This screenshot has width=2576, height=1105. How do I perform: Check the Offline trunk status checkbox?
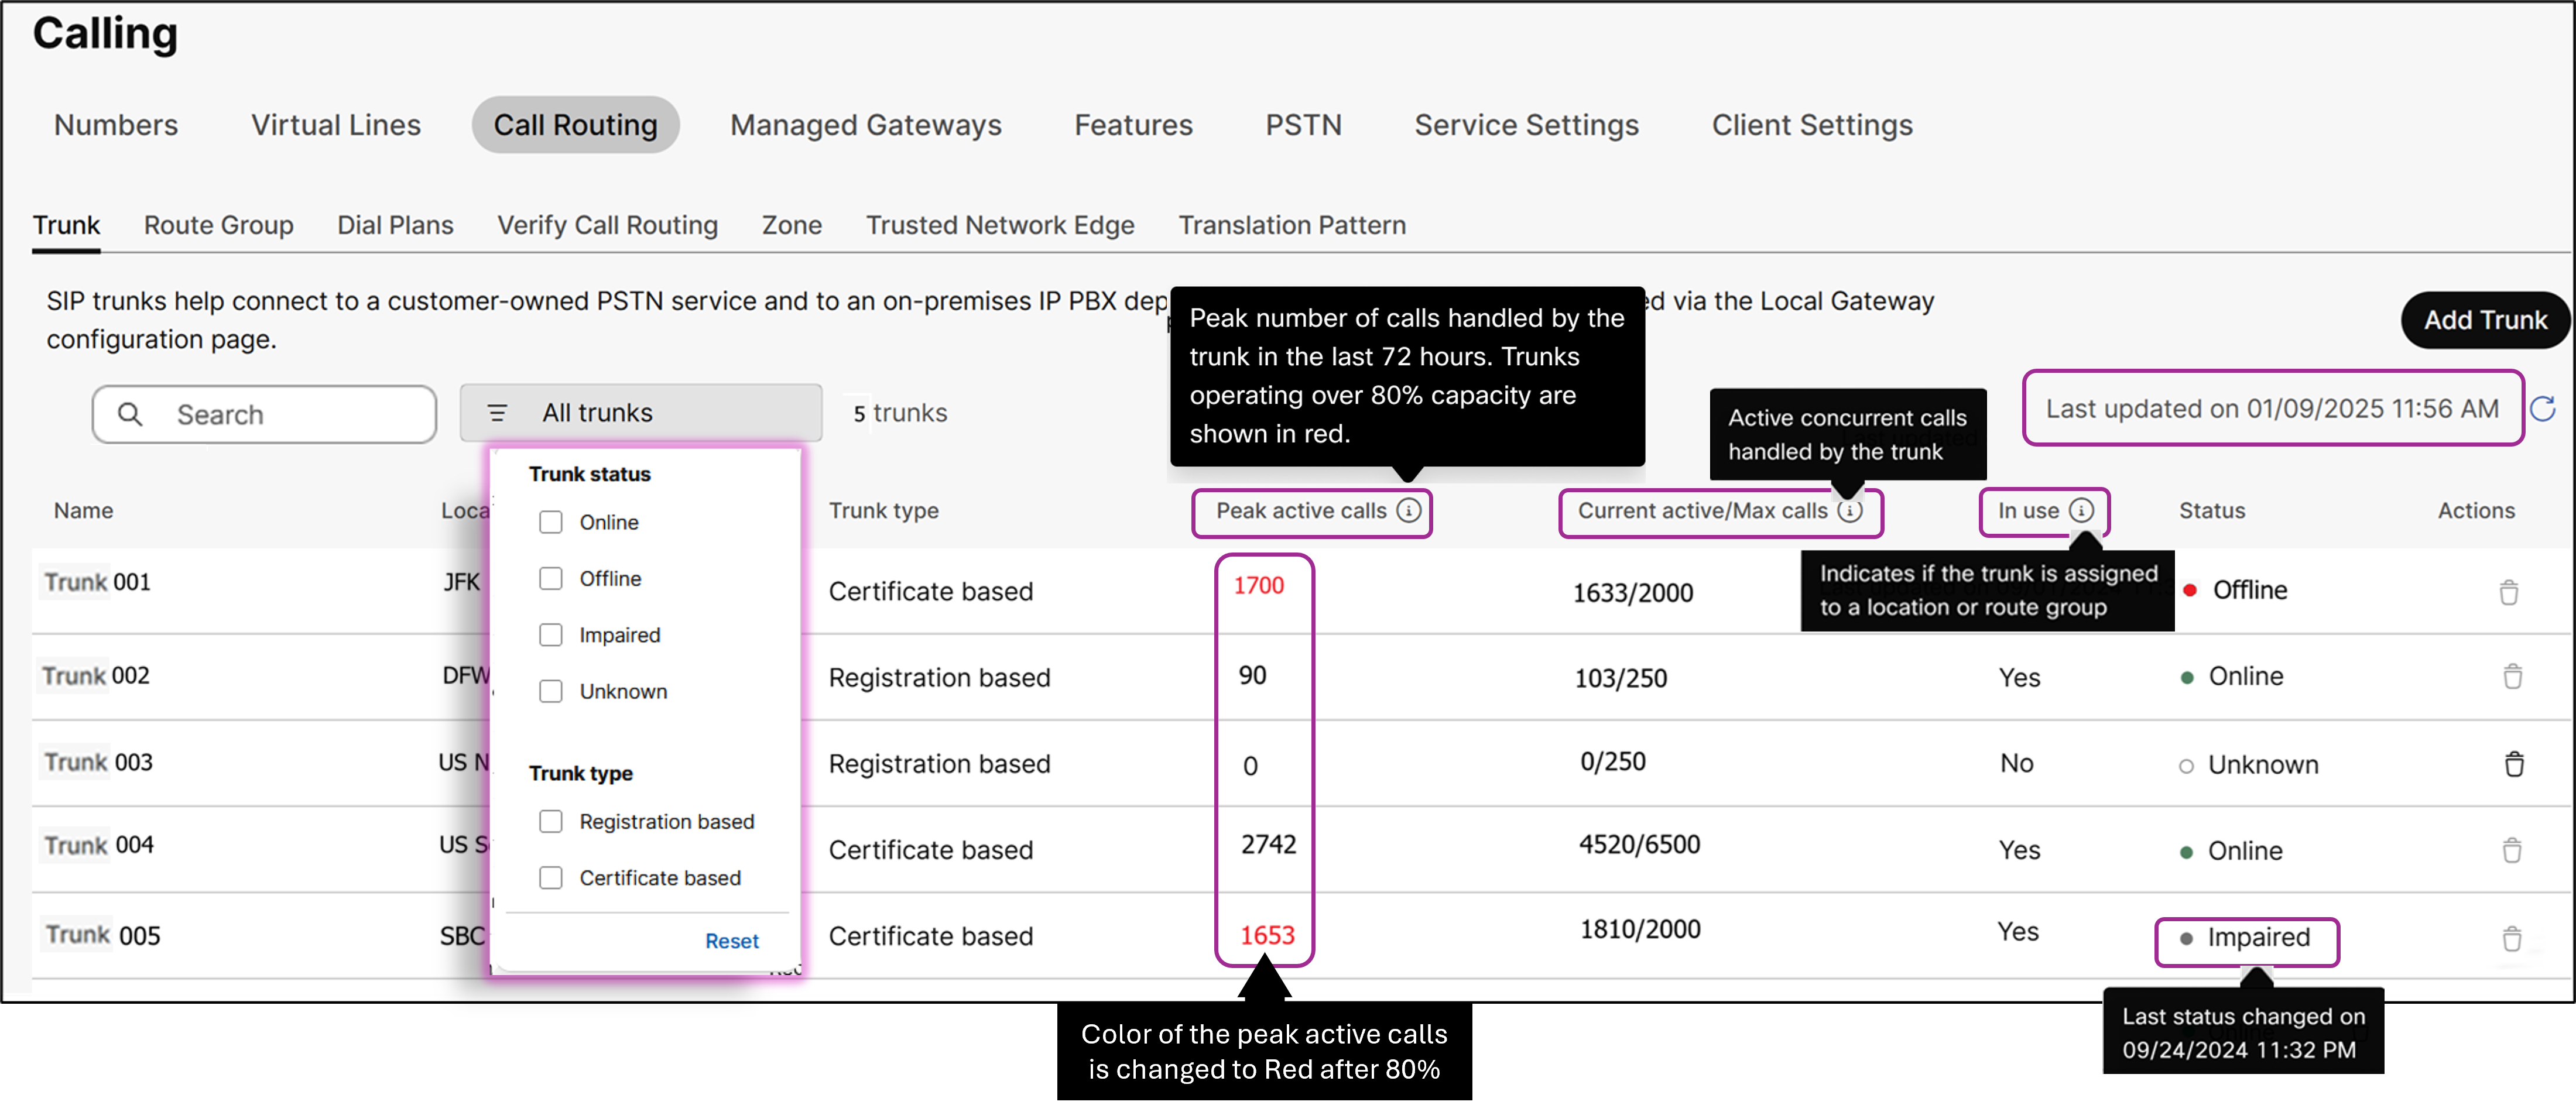(x=551, y=578)
